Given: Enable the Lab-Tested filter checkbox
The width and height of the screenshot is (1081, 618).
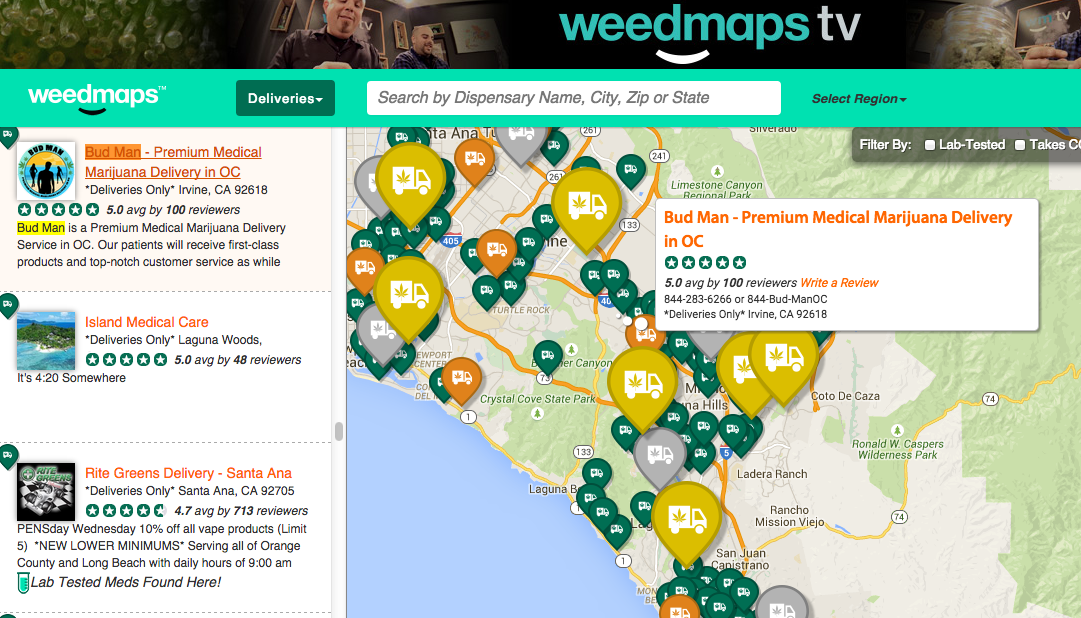Looking at the screenshot, I should point(930,145).
